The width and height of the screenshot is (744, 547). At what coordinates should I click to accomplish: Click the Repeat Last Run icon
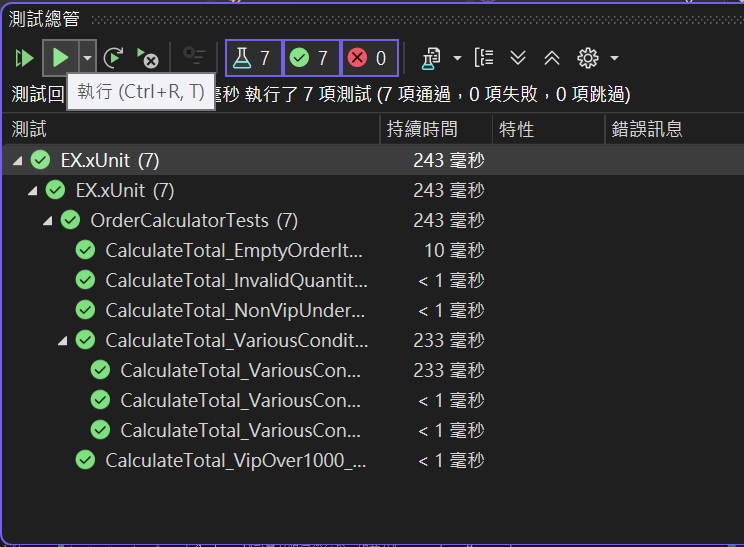tap(113, 58)
